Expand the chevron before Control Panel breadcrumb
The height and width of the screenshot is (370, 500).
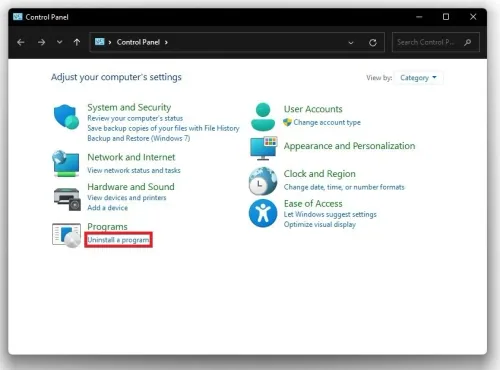tap(110, 42)
